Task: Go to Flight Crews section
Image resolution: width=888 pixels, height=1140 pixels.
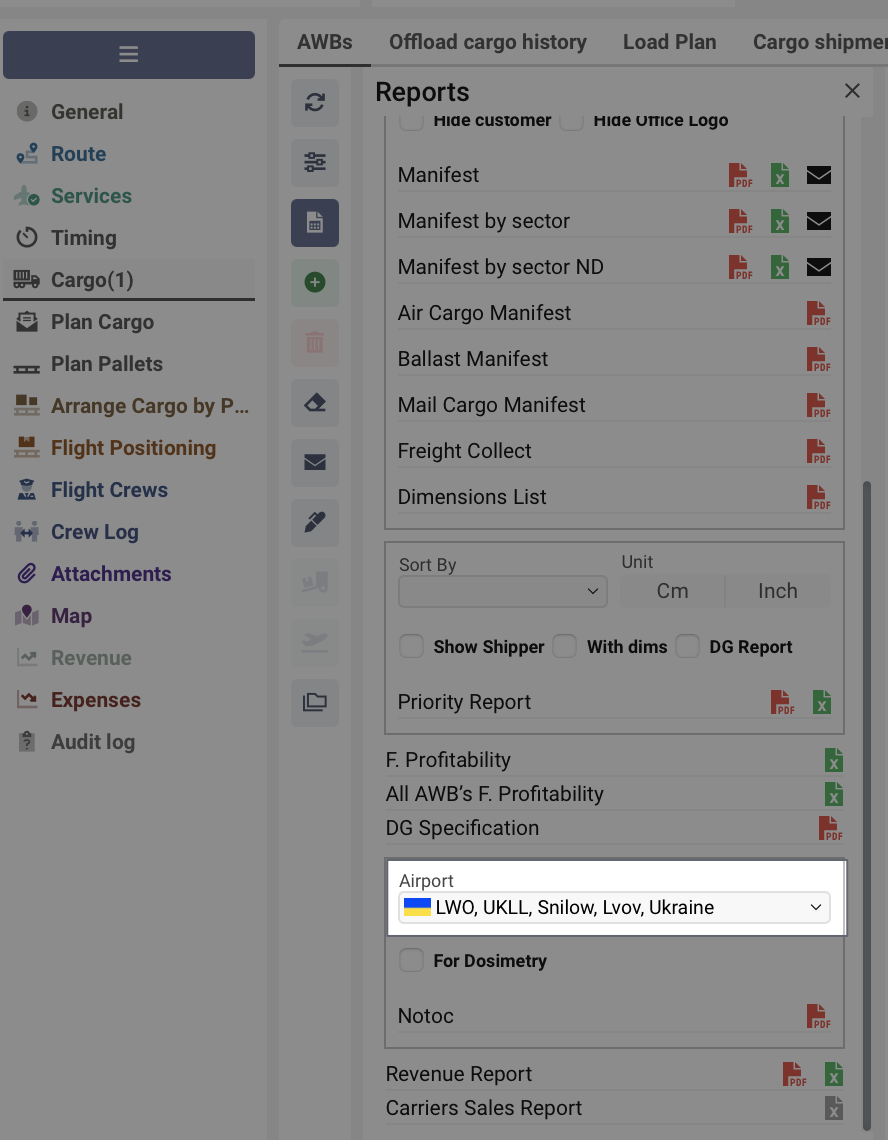Action: pyautogui.click(x=109, y=490)
